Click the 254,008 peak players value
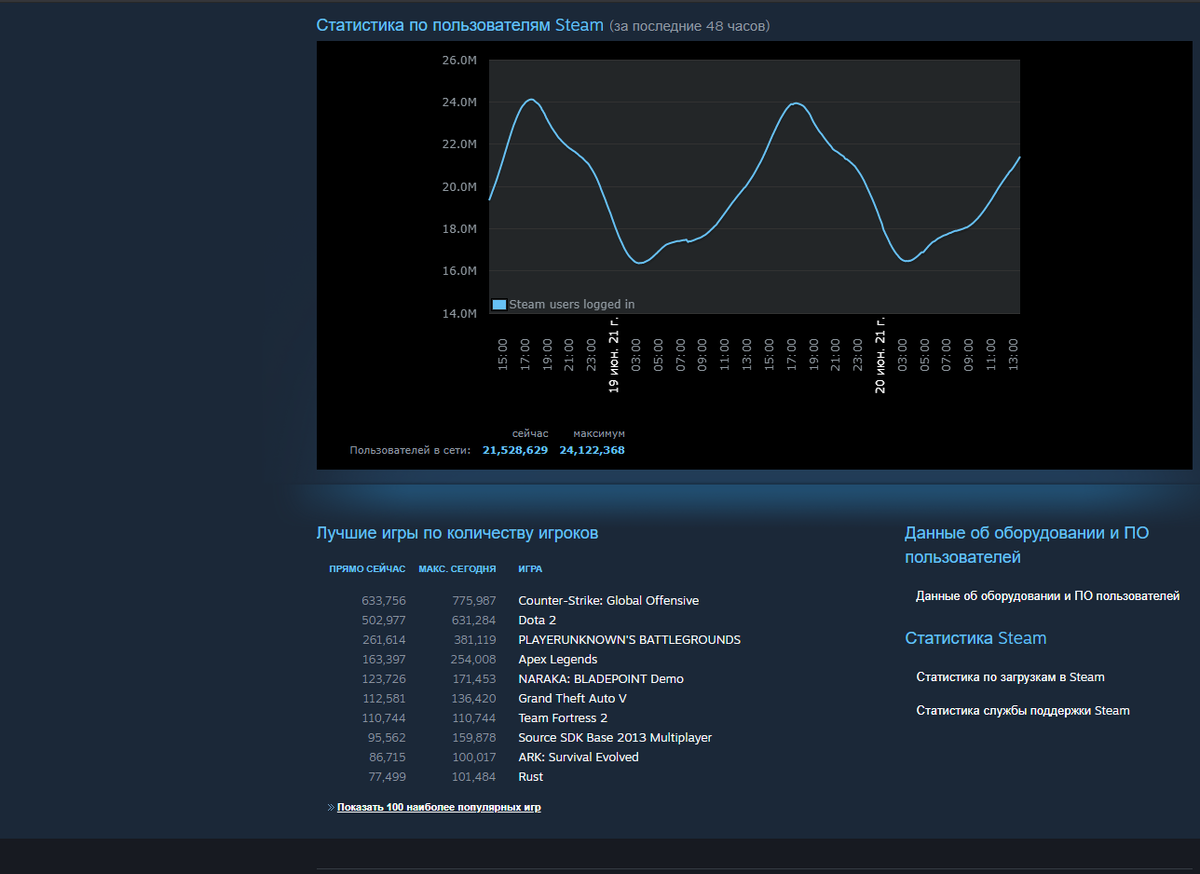 click(x=474, y=659)
